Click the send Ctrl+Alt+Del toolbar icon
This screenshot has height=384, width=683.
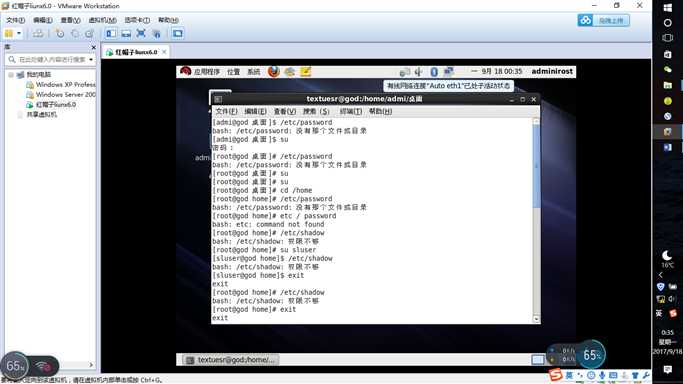38,34
